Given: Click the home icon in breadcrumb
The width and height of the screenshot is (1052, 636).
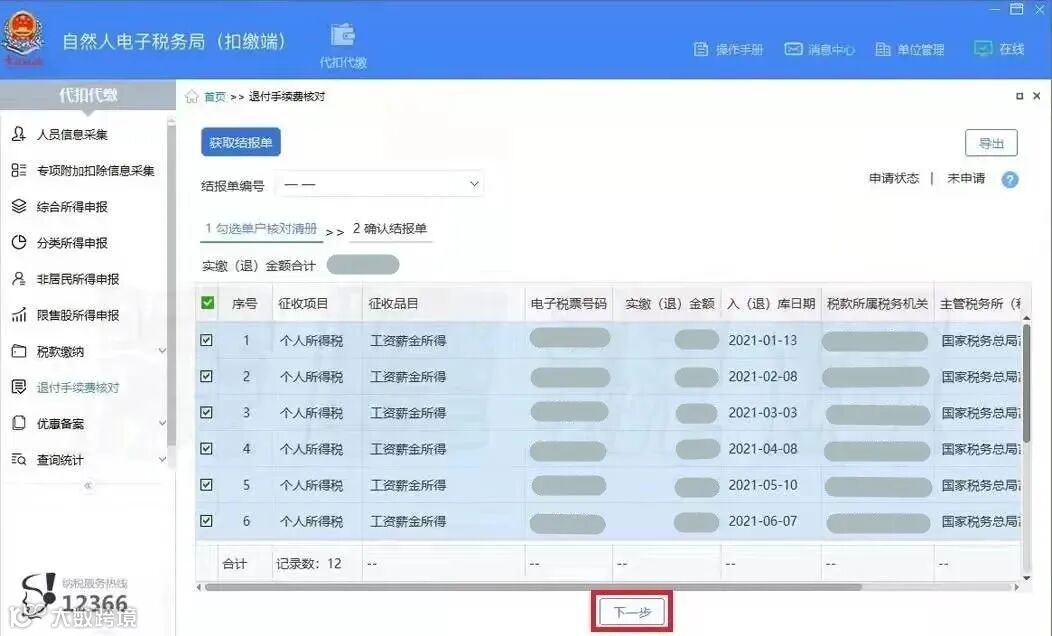Looking at the screenshot, I should click(192, 97).
